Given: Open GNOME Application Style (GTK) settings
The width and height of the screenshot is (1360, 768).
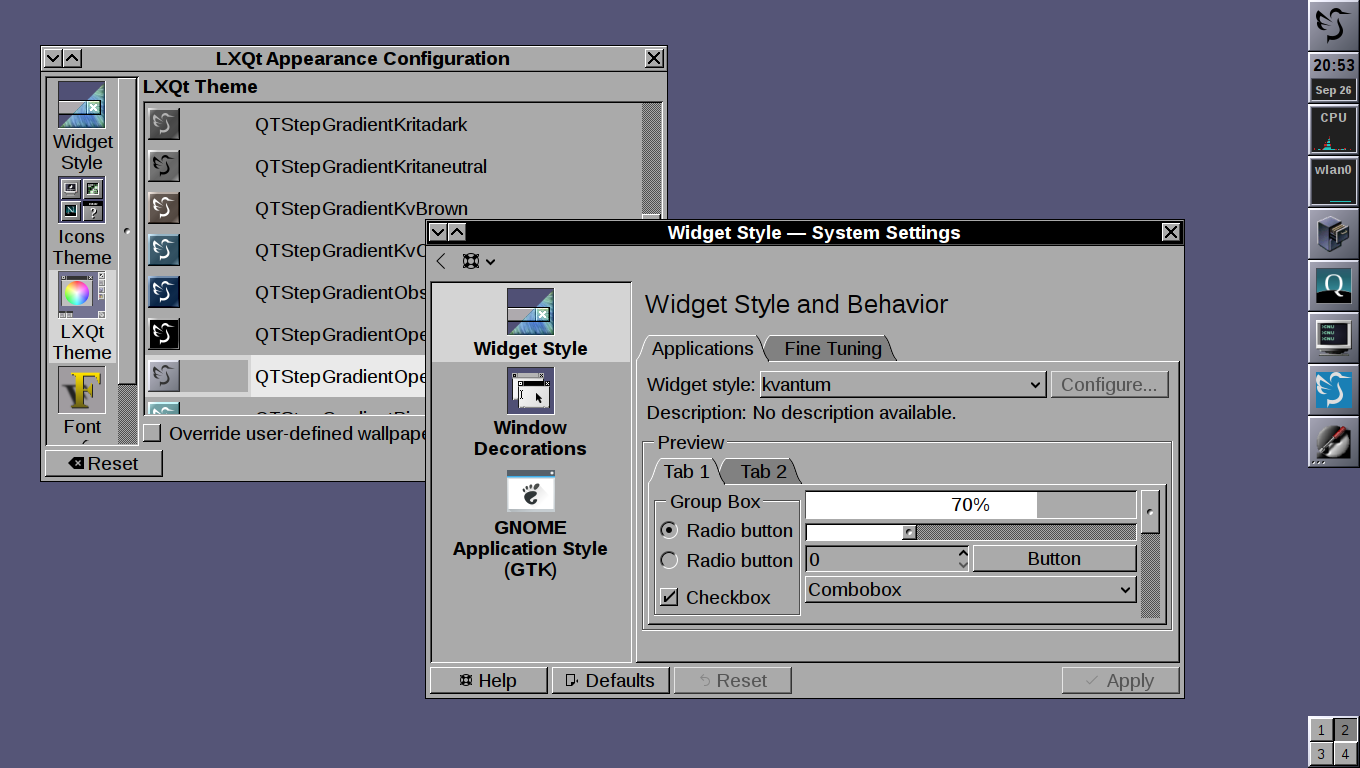Looking at the screenshot, I should click(530, 524).
